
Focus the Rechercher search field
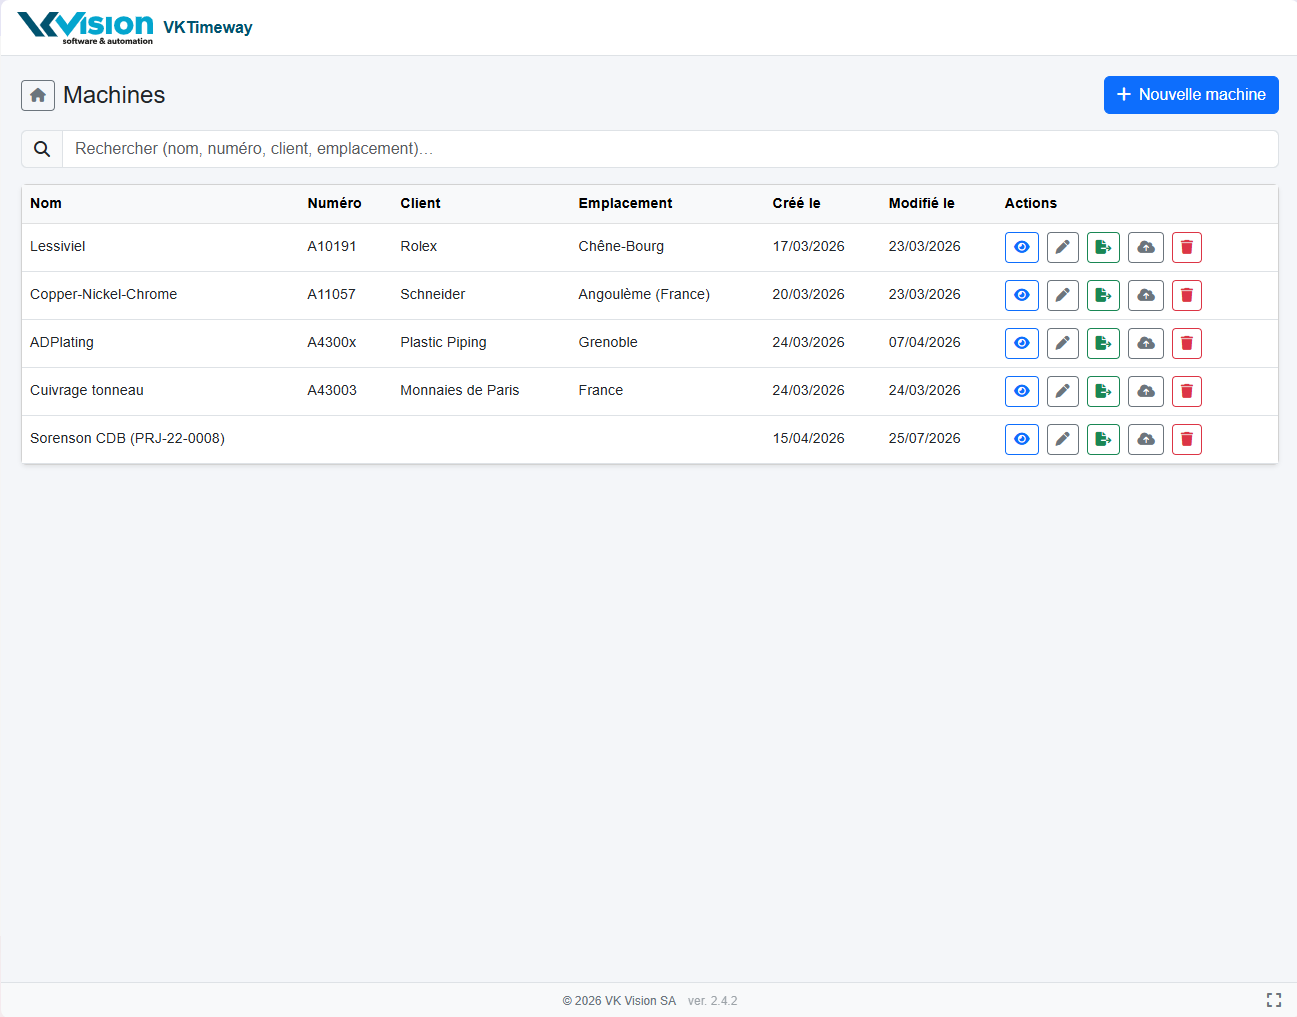point(670,149)
